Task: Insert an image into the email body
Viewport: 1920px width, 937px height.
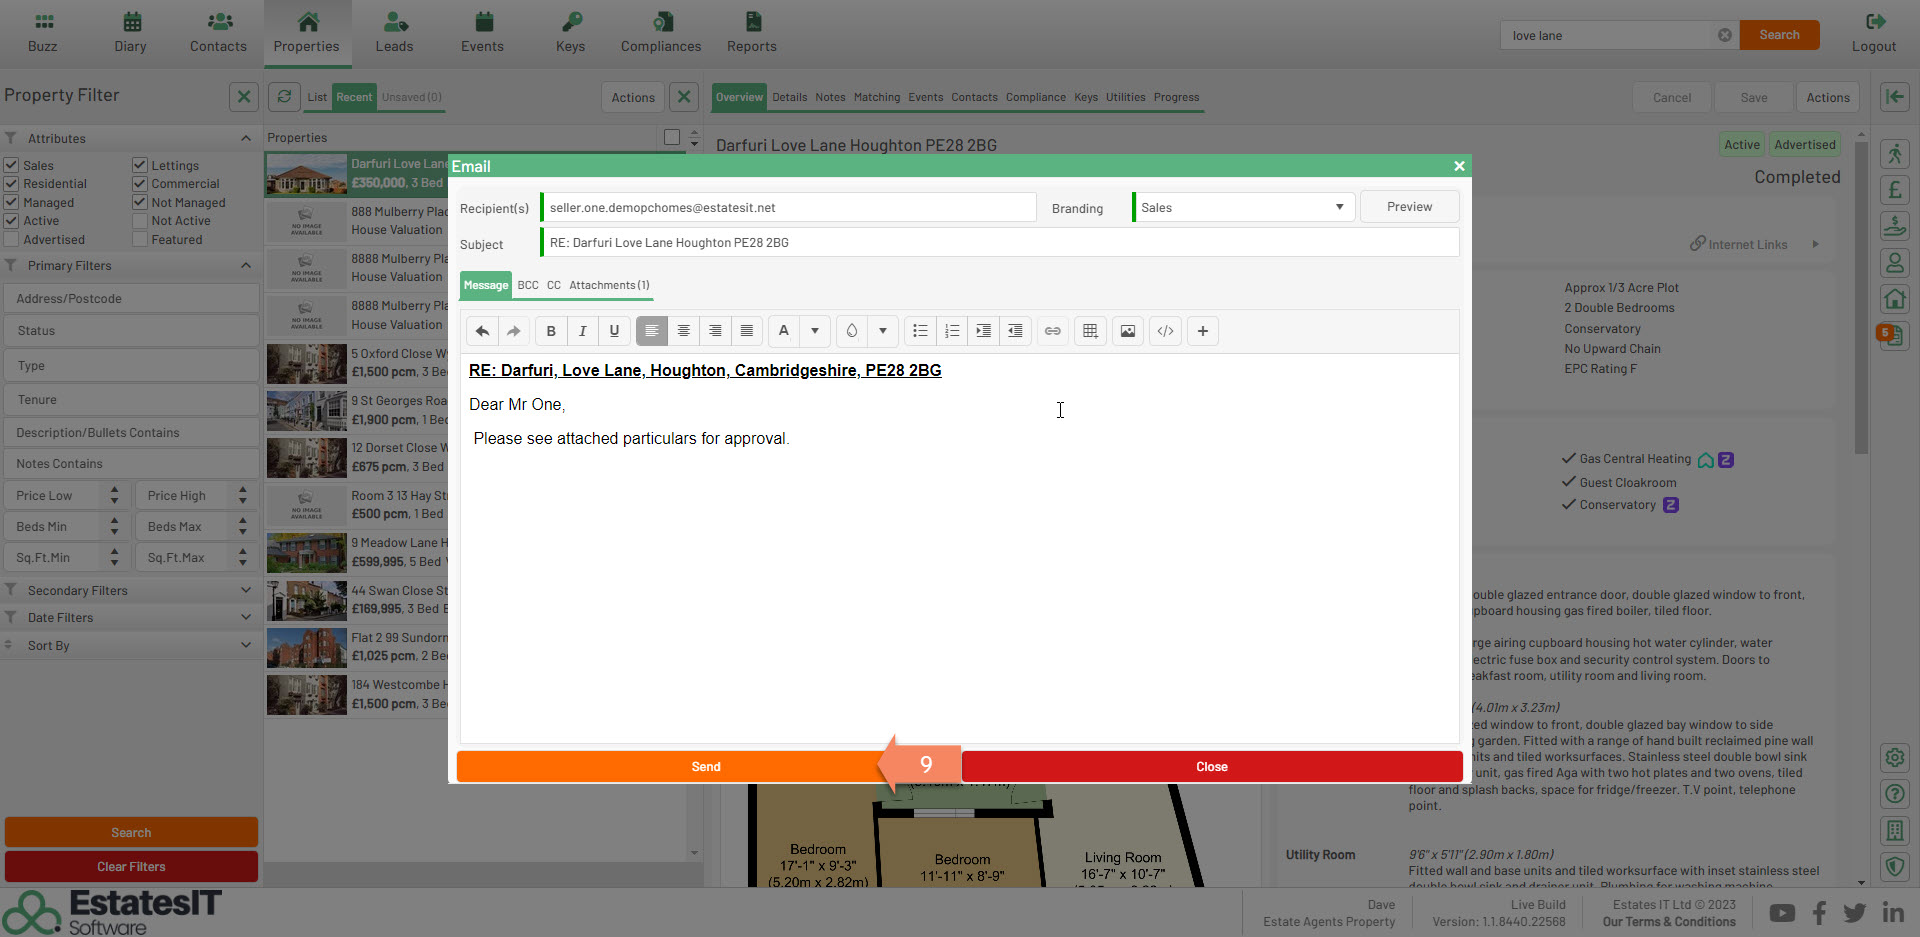Action: coord(1128,331)
